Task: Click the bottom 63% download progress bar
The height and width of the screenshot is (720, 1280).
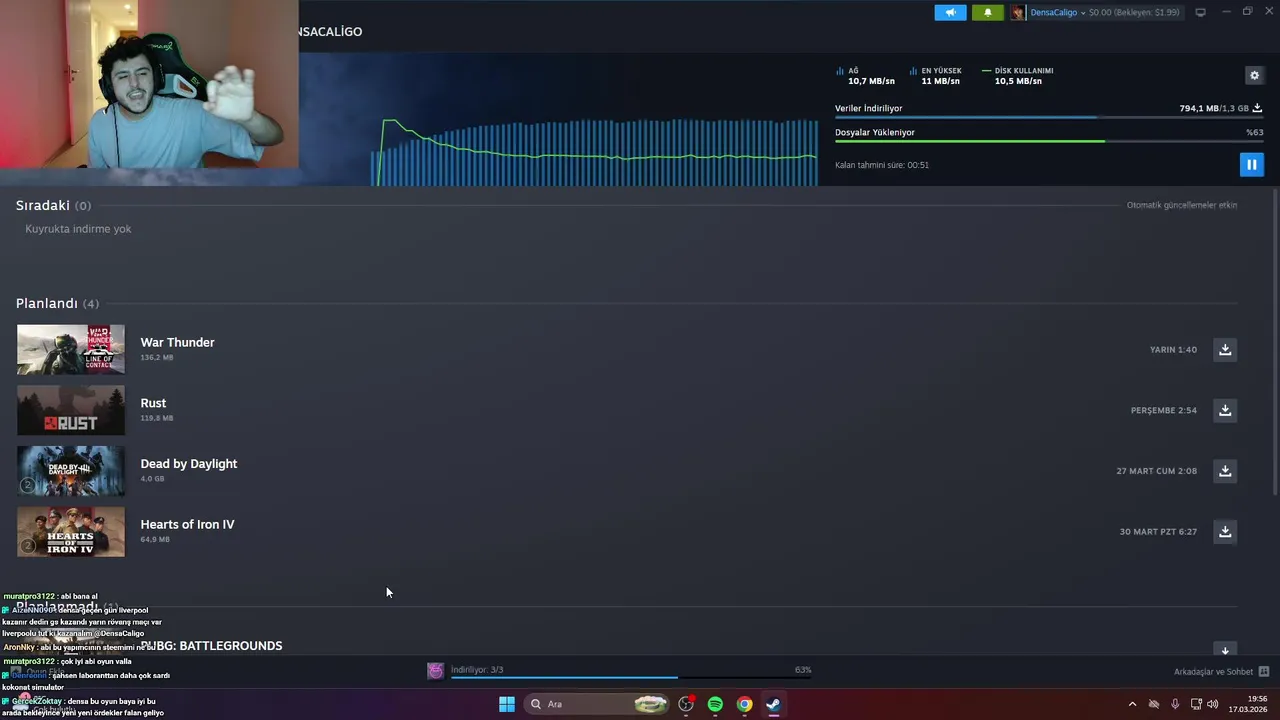Action: 631,677
